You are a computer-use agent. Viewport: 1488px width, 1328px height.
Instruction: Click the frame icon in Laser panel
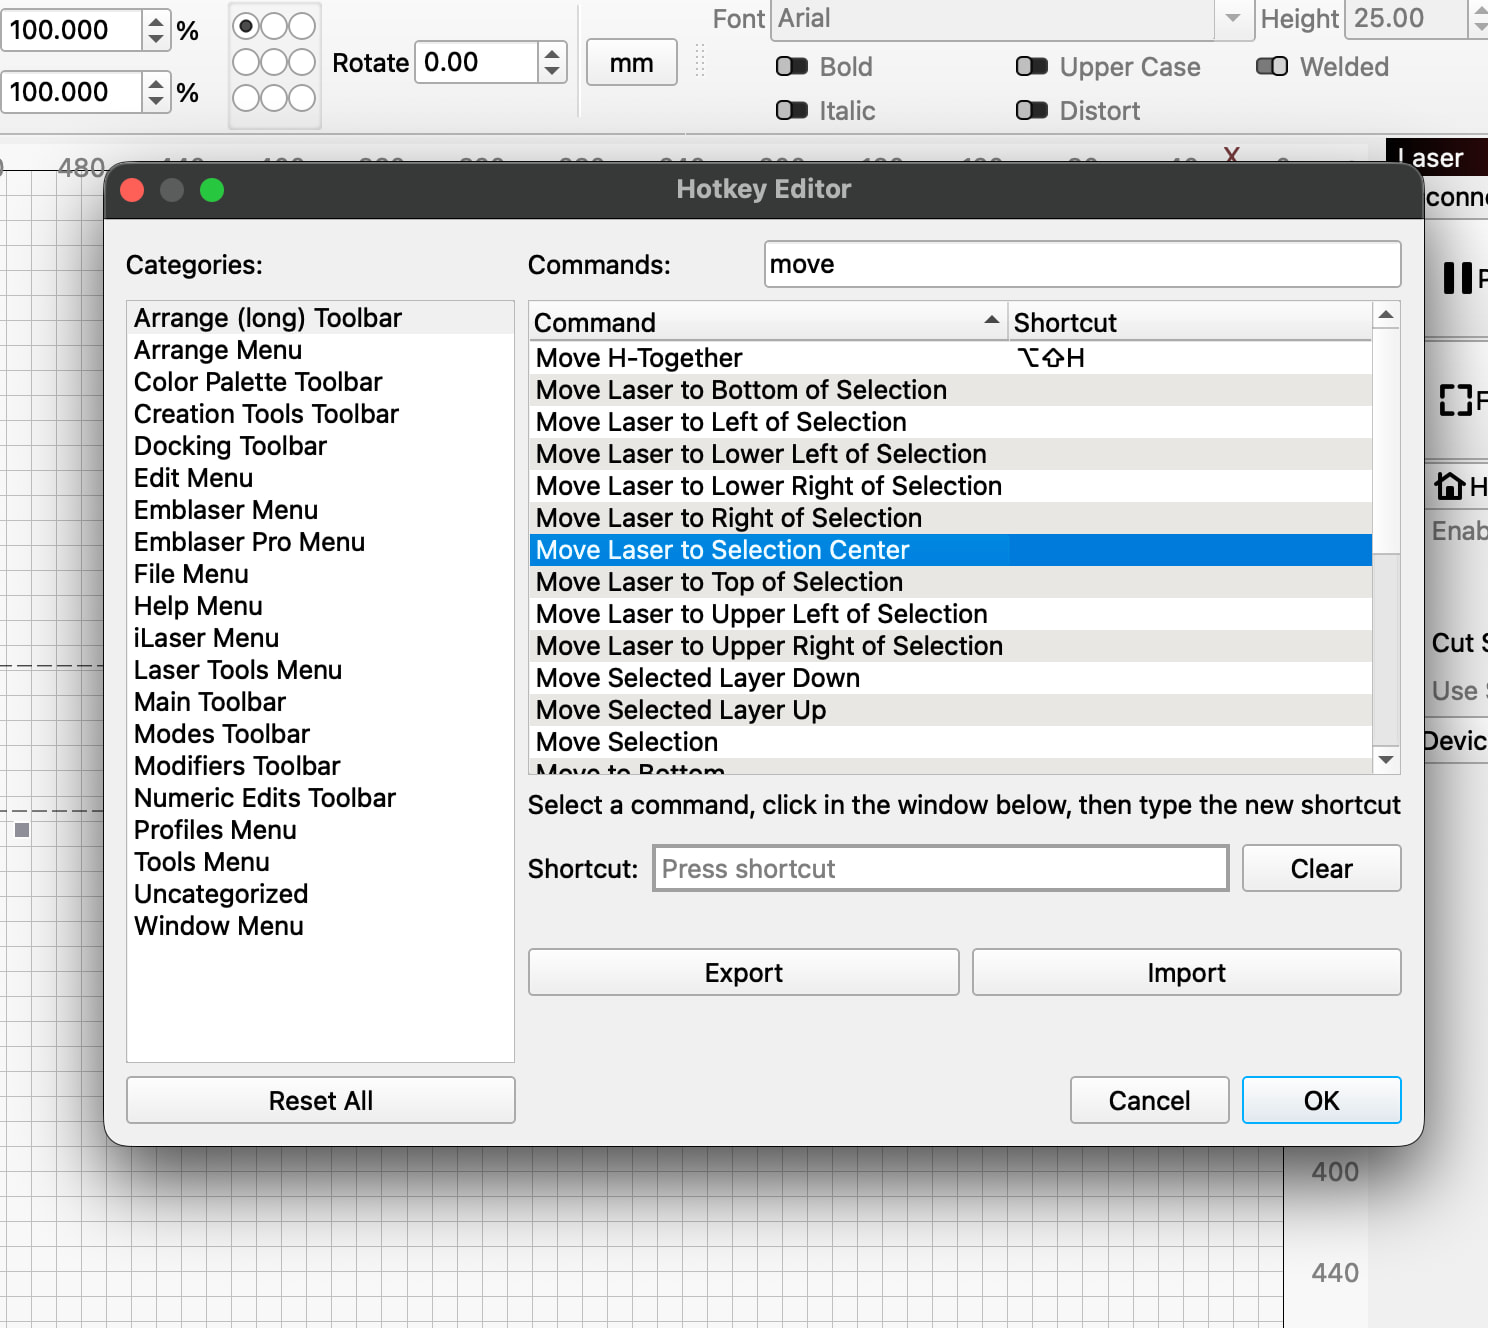(x=1455, y=400)
